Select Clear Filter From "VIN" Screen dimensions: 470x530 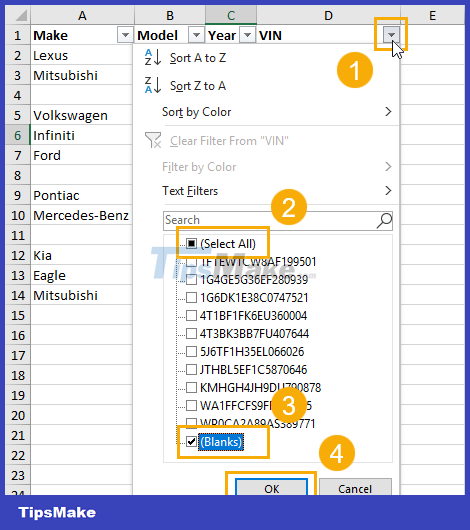(x=229, y=141)
